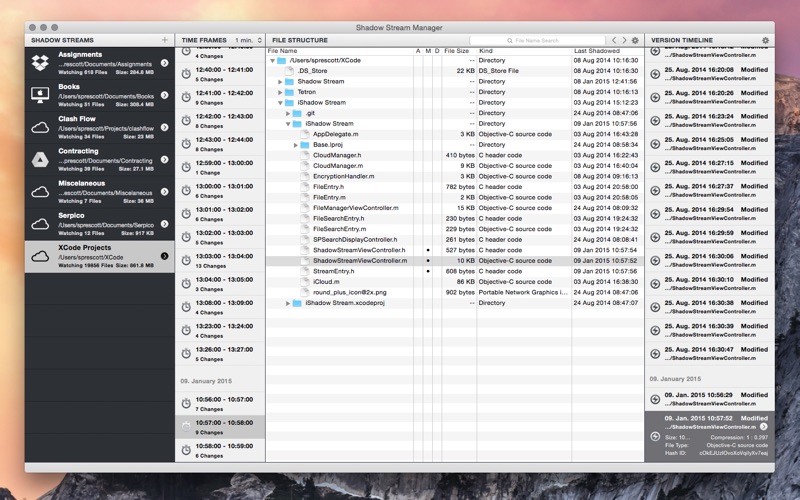Go to next search result arrow
Screen dimensions: 800x500
tap(624, 40)
